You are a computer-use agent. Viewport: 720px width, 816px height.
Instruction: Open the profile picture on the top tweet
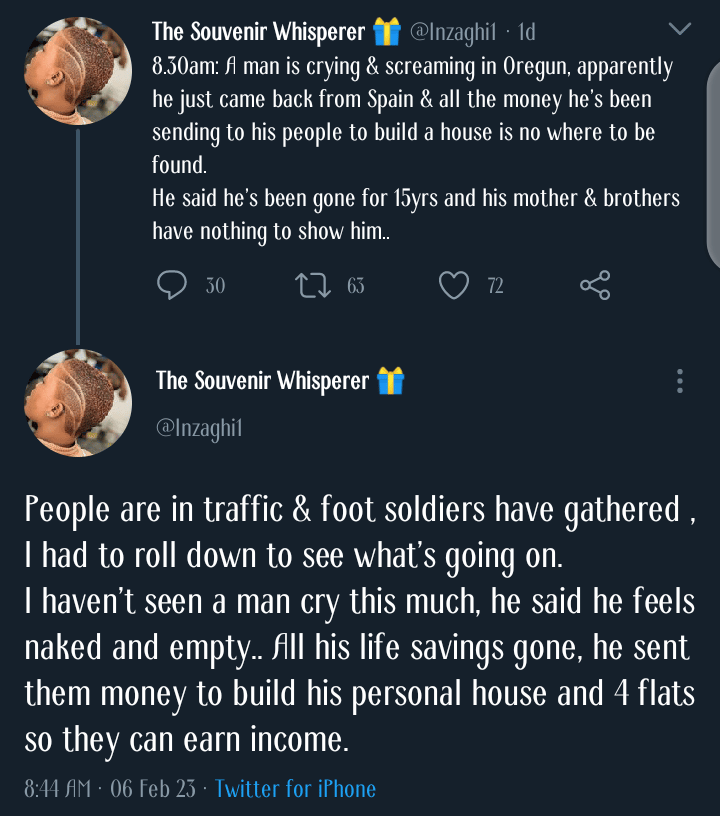pos(78,71)
